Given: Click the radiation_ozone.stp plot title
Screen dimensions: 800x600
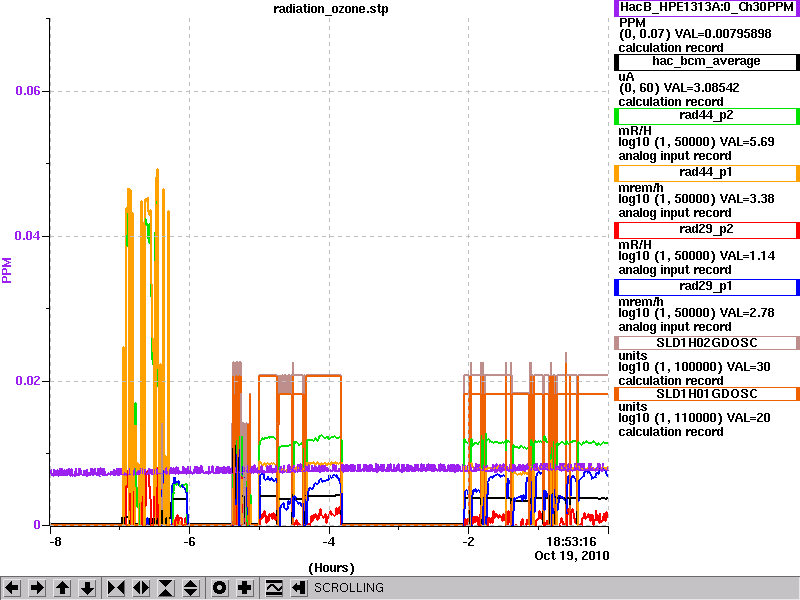Looking at the screenshot, I should click(331, 9).
